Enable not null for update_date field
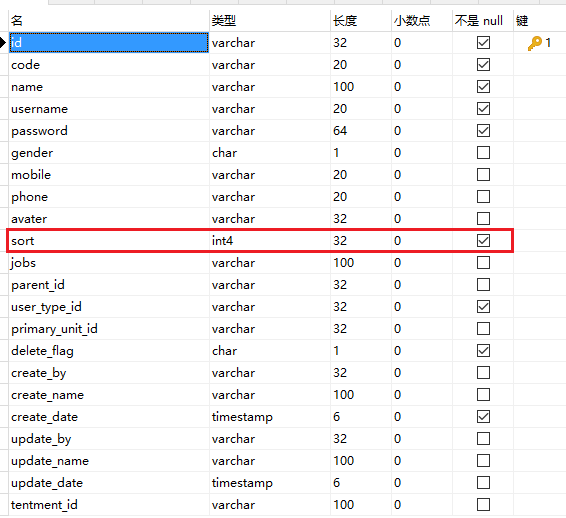 (x=483, y=483)
